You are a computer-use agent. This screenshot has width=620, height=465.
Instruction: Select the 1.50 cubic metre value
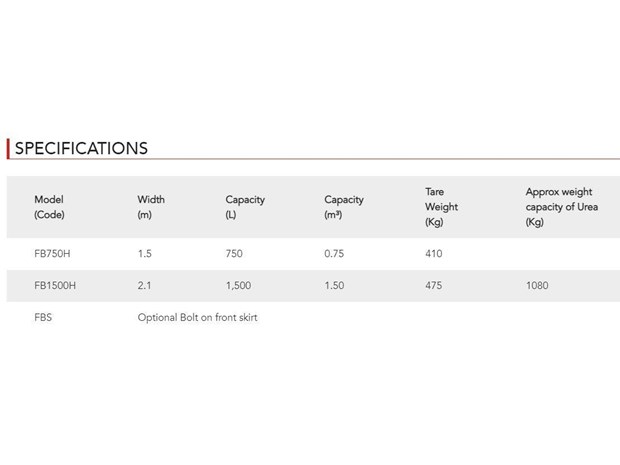pos(334,285)
